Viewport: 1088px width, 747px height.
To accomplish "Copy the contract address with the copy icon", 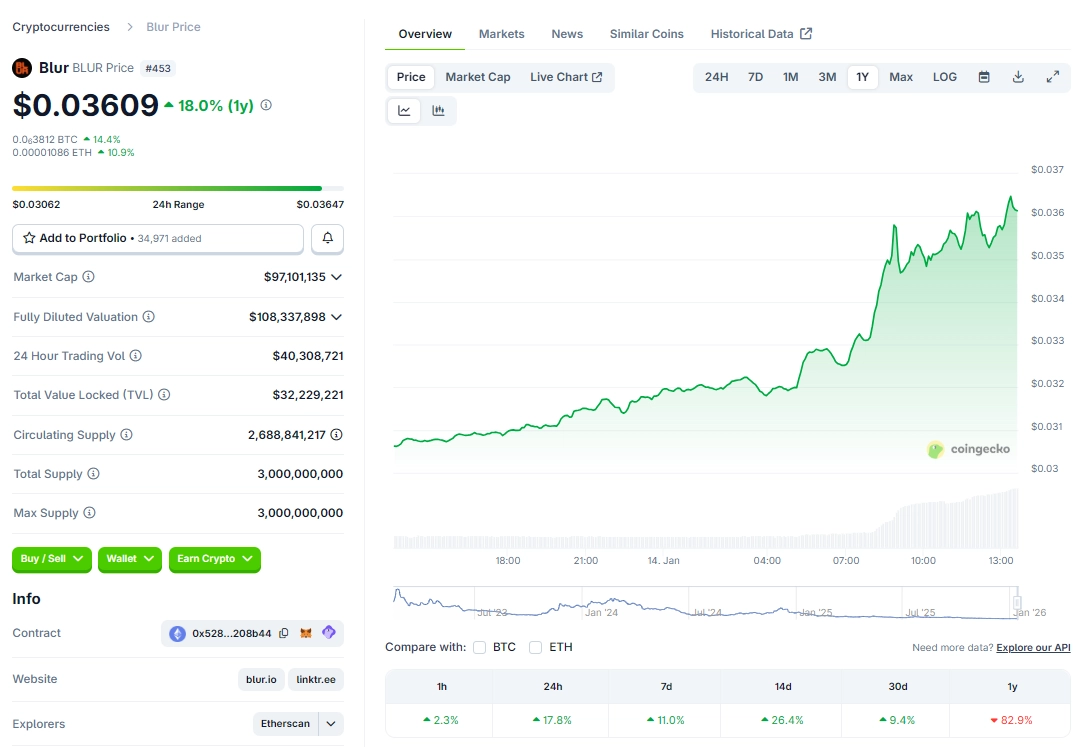I will click(x=285, y=632).
